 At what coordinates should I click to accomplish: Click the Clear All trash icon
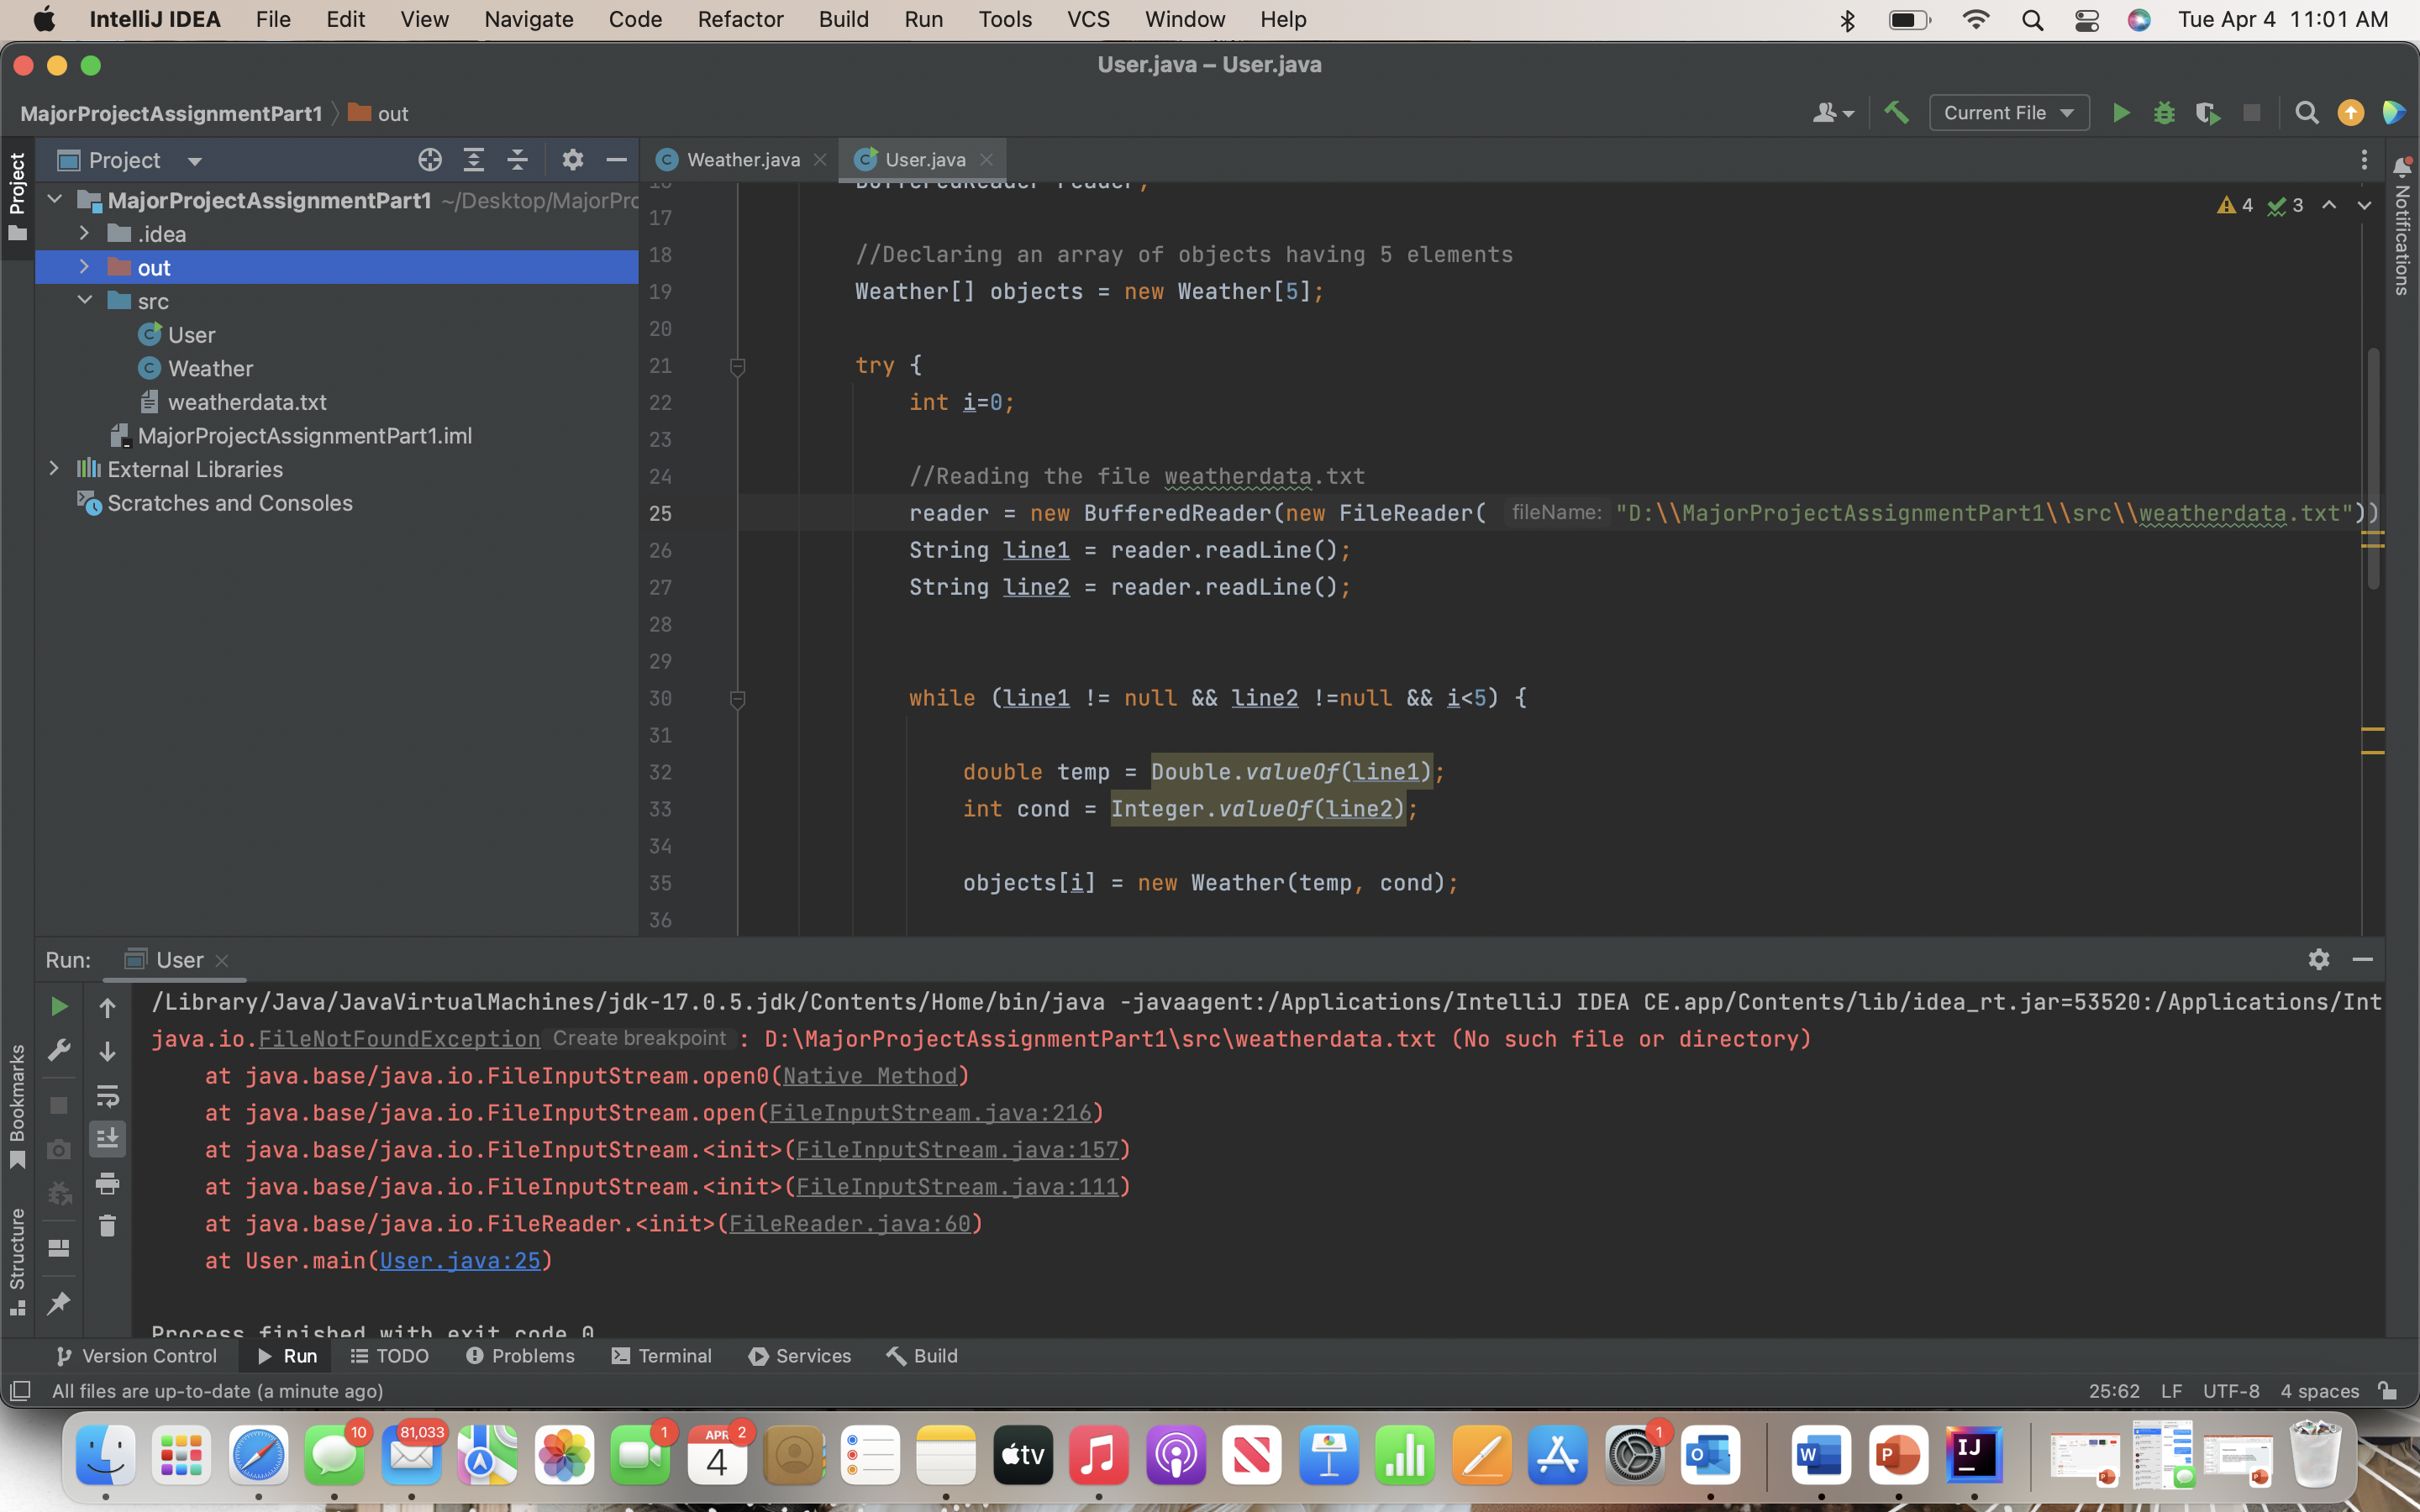(x=107, y=1226)
